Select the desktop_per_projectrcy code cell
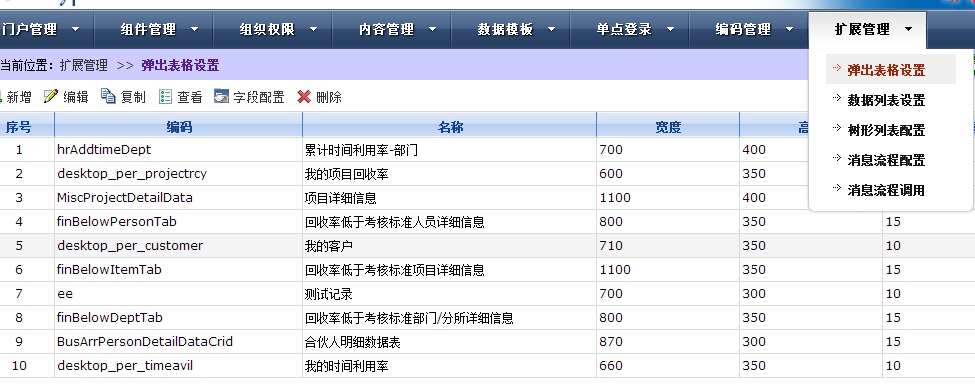This screenshot has height=385, width=975. [x=178, y=174]
